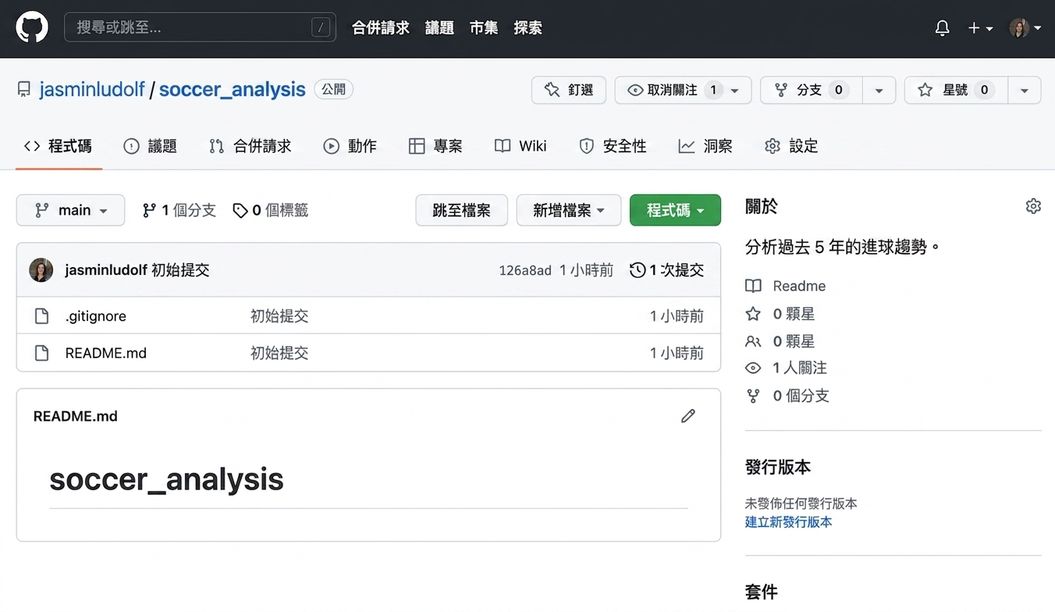Open the 0 個分支 forks link
1055x612 pixels.
coord(801,396)
